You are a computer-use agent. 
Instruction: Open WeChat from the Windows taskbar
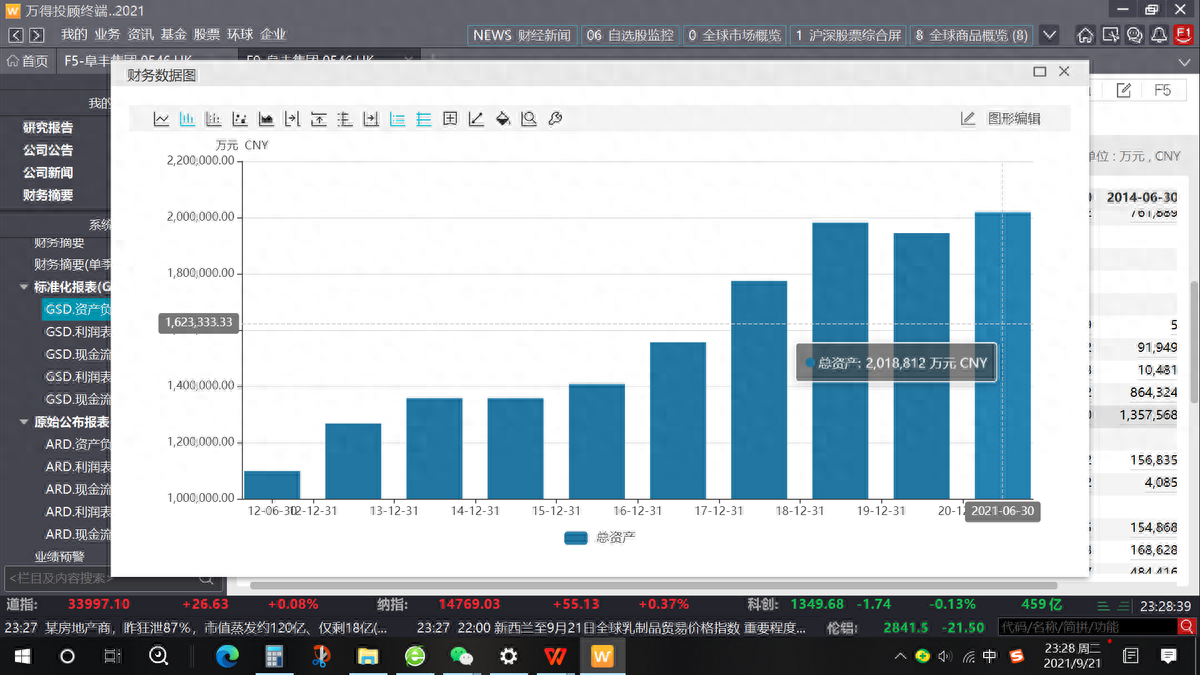point(461,656)
